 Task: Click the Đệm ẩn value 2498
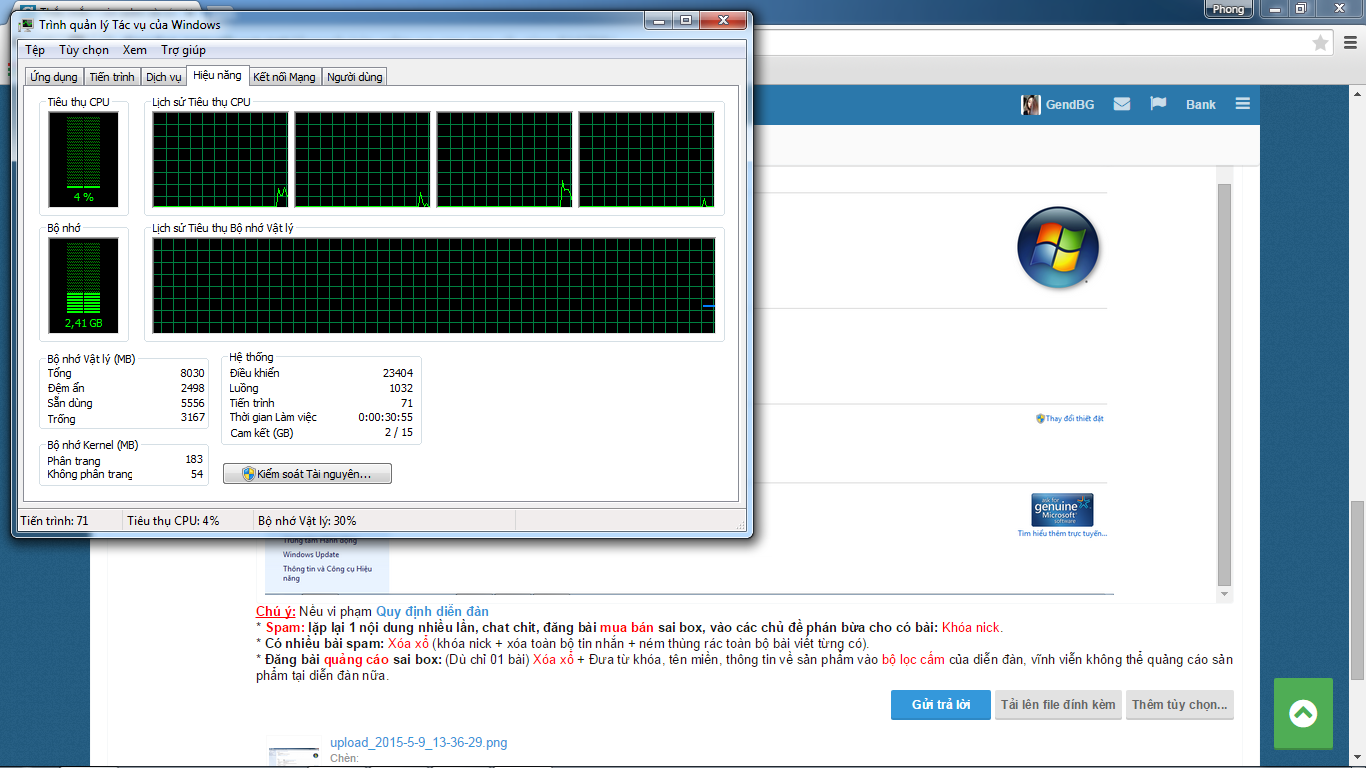(x=192, y=388)
